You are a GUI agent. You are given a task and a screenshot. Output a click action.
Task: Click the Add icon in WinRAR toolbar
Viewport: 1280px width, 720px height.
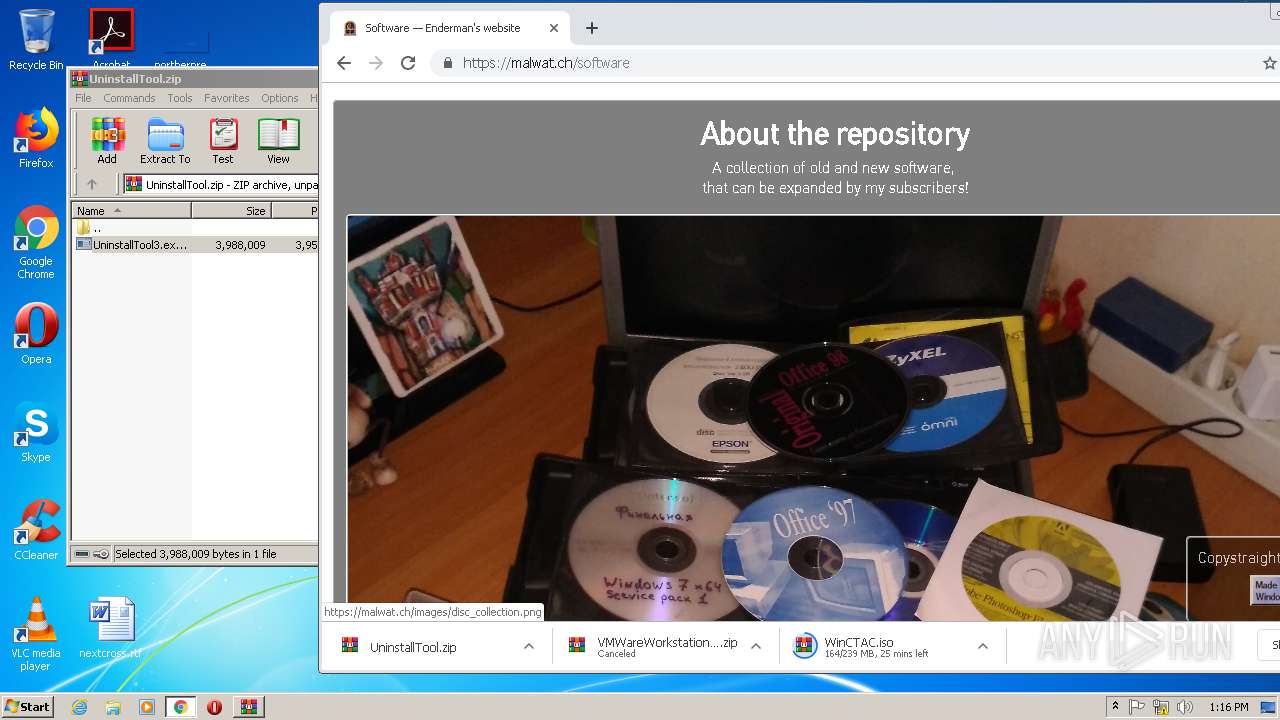point(107,141)
